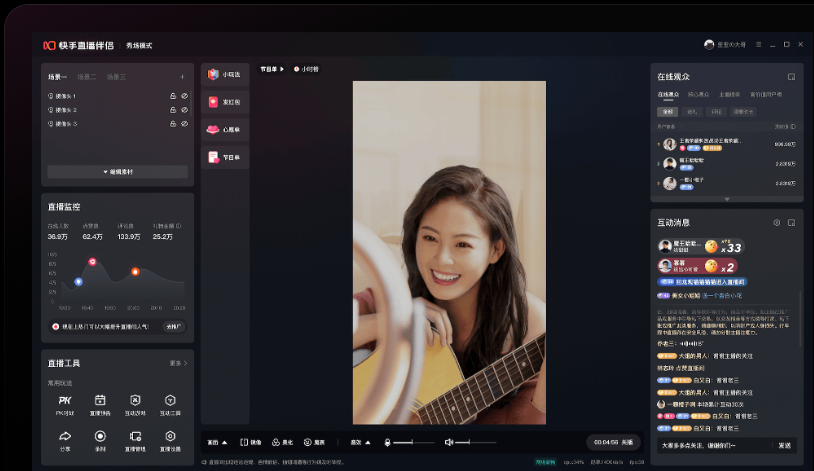Click the orange marker on monitor chart

135,272
